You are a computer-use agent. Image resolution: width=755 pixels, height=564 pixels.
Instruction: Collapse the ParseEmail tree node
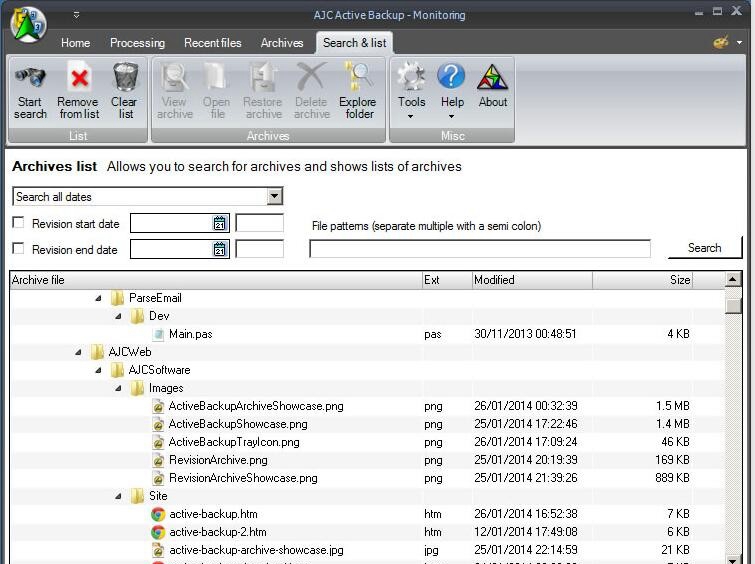coord(98,298)
